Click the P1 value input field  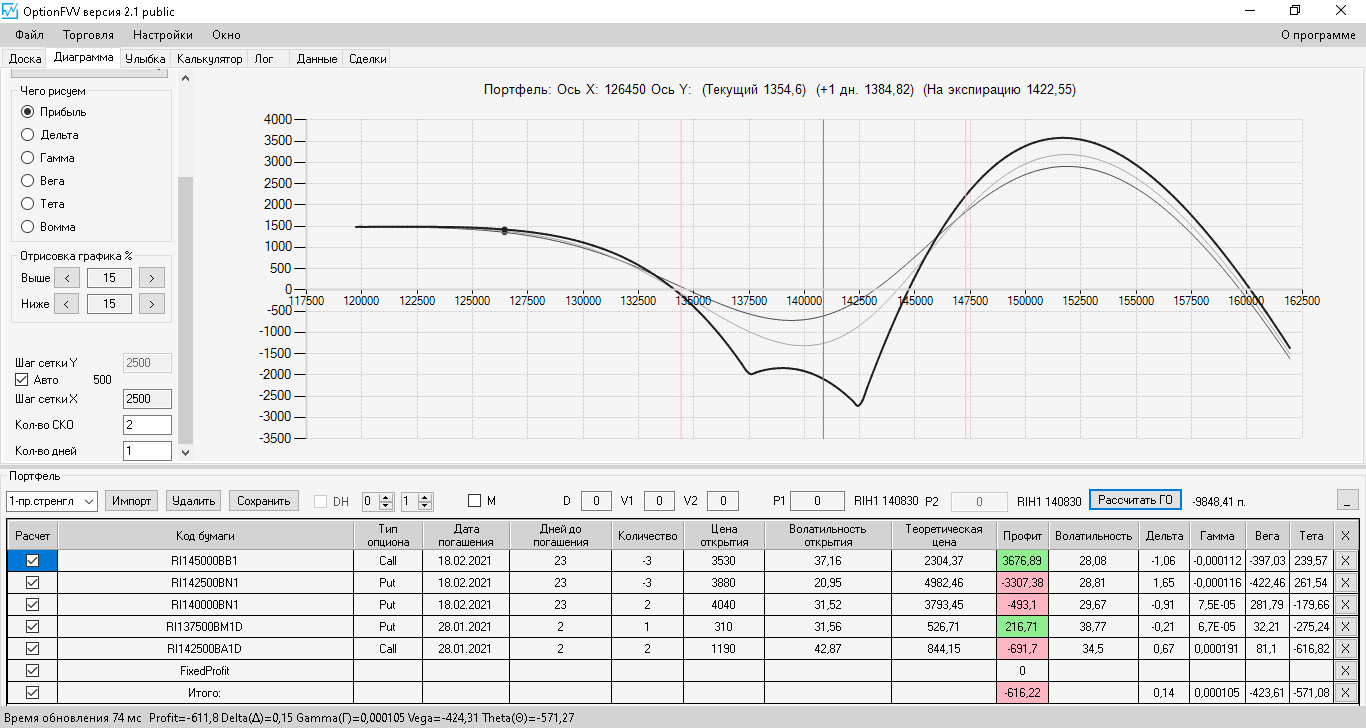pos(816,501)
